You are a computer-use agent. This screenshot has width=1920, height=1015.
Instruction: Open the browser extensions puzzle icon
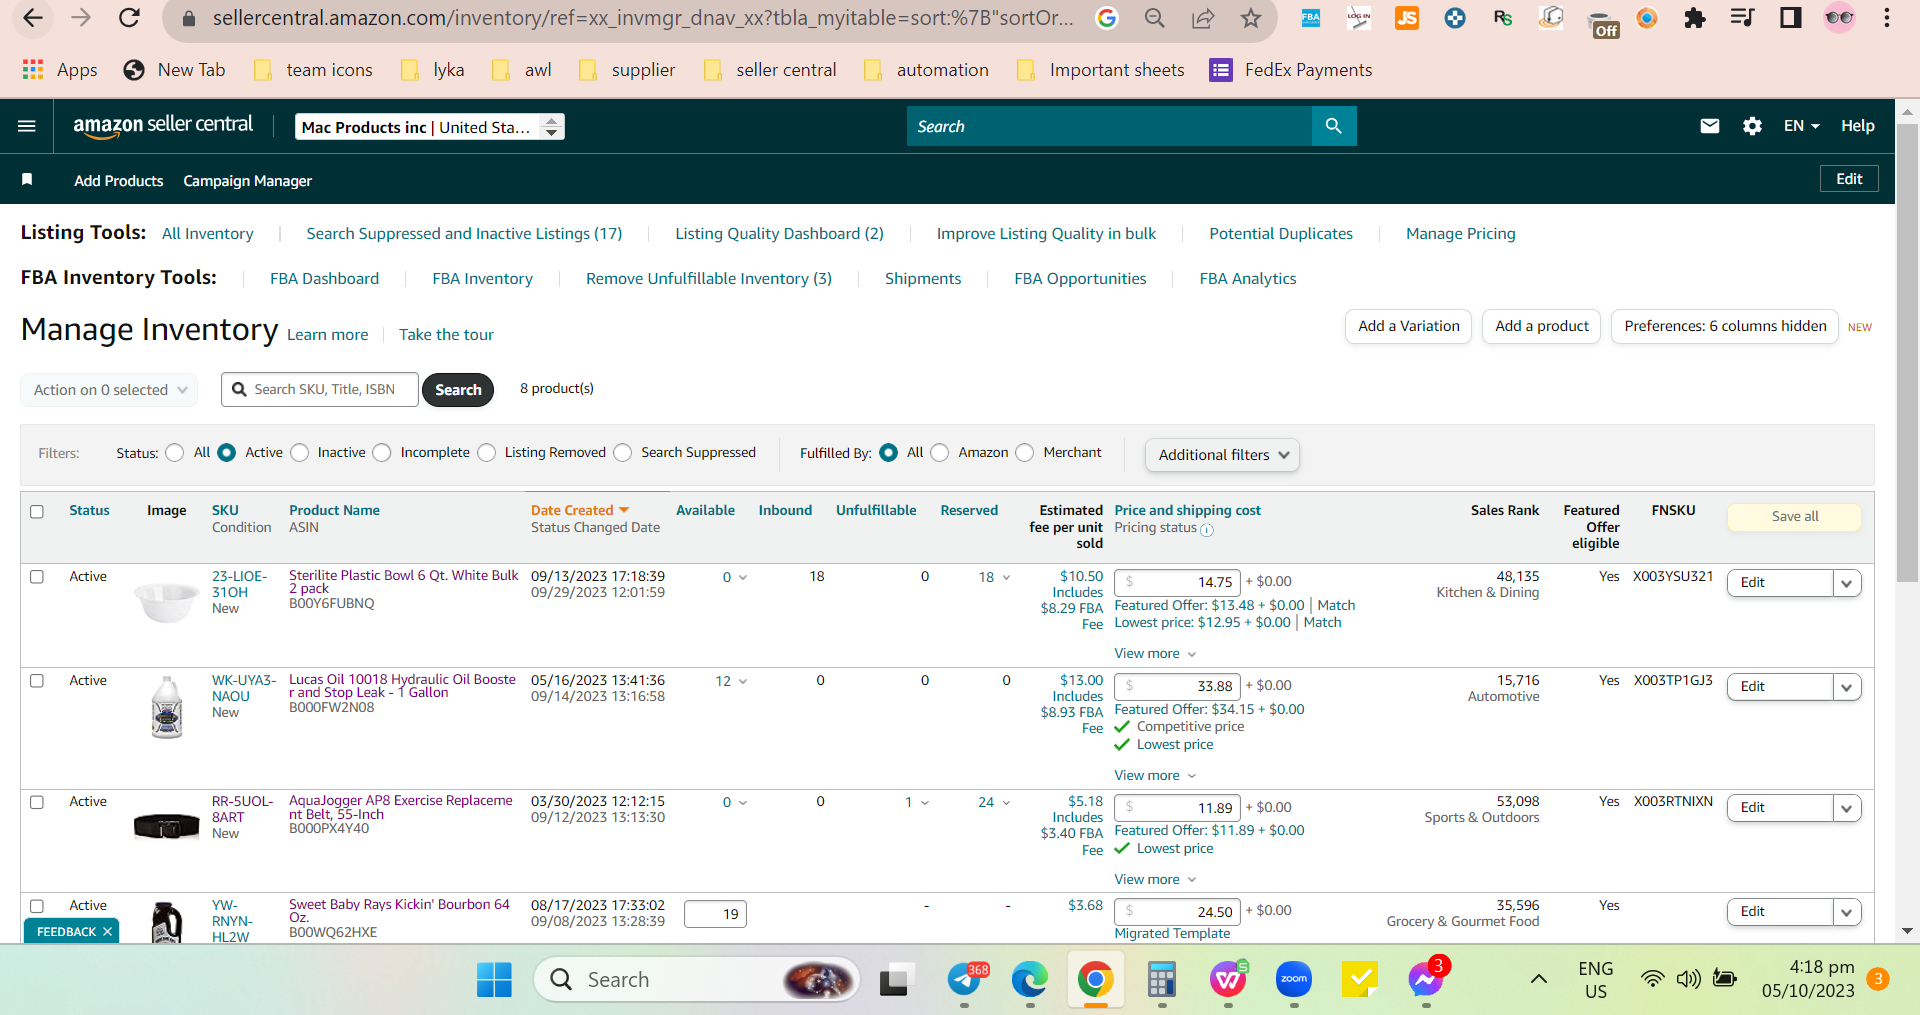point(1694,18)
